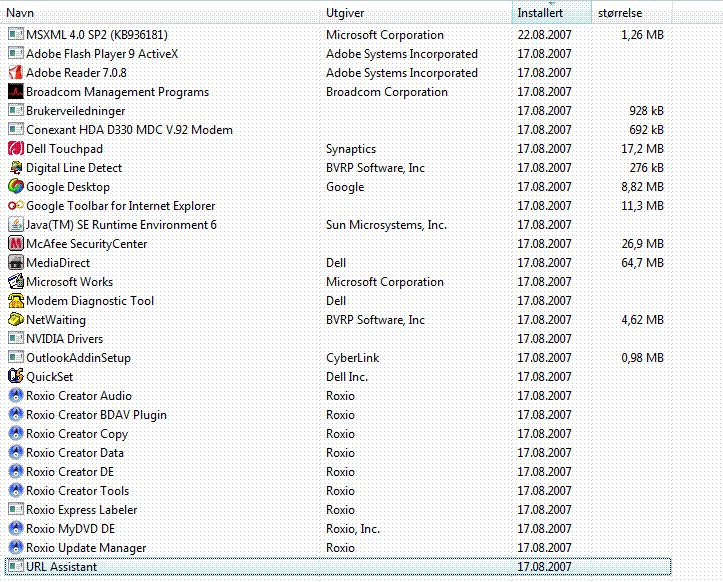This screenshot has width=723, height=582.
Task: Click the Google Toolbar for Internet Explorer icon
Action: click(x=16, y=206)
